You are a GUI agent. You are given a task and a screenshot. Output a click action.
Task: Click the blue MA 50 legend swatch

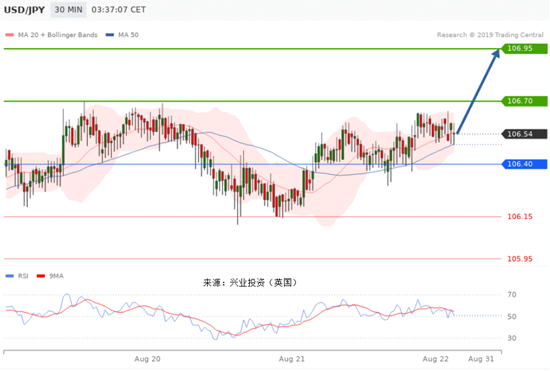point(110,35)
